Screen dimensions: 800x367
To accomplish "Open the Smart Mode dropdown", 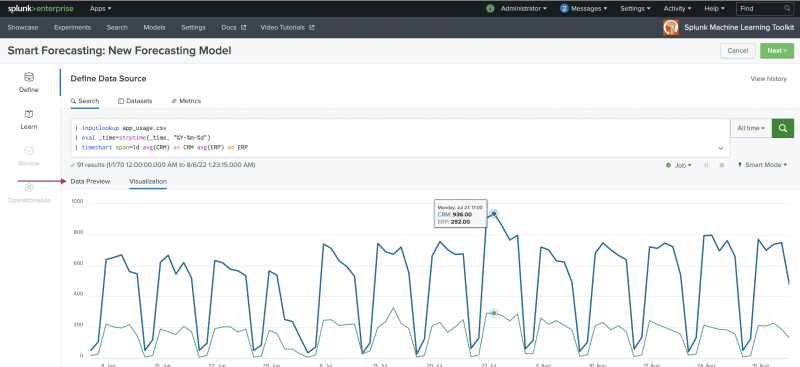I will 762,165.
